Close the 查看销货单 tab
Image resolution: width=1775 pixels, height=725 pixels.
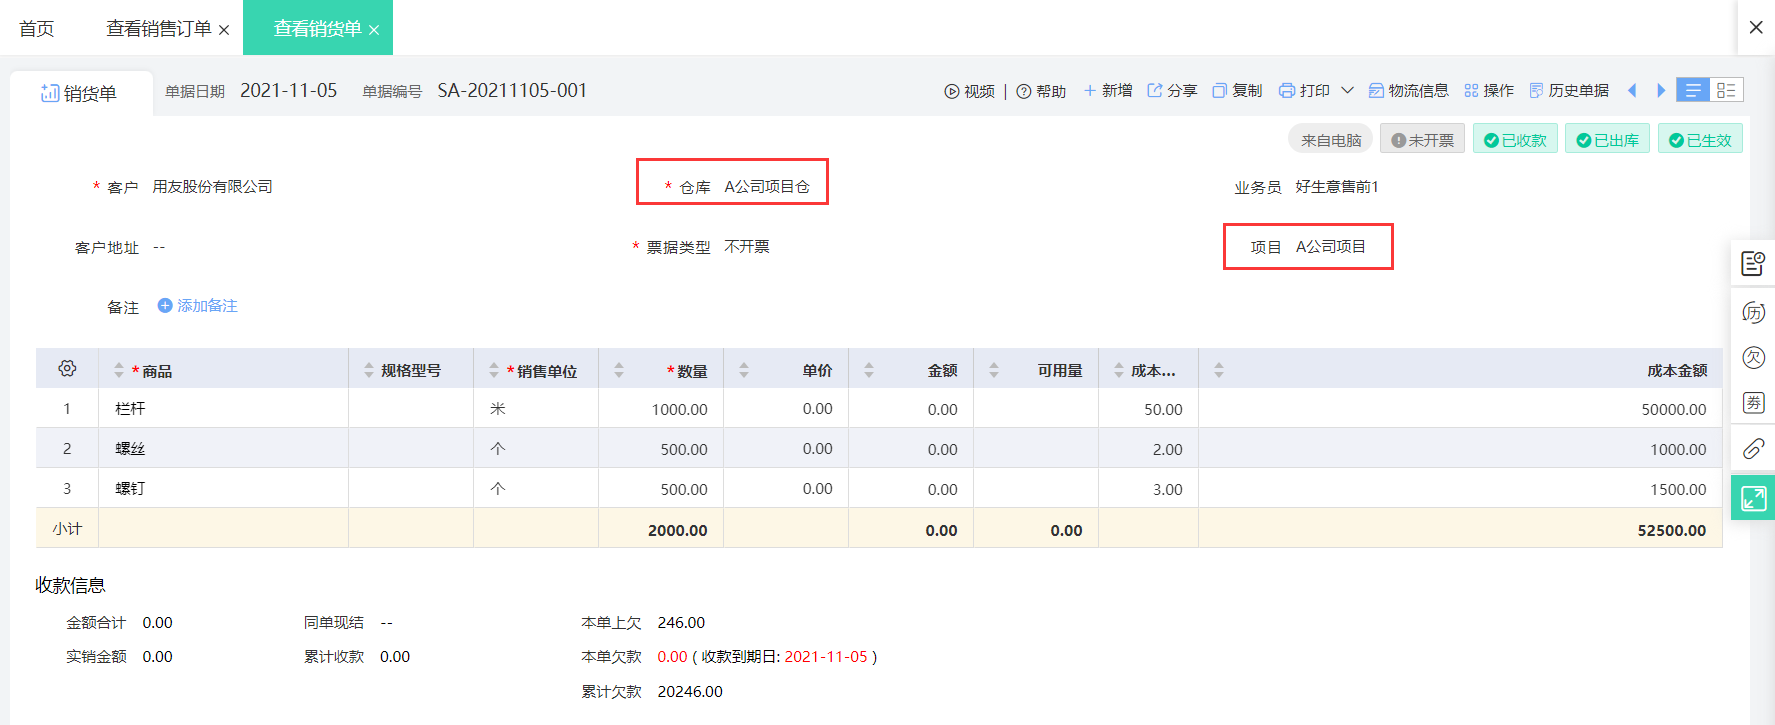click(x=374, y=30)
